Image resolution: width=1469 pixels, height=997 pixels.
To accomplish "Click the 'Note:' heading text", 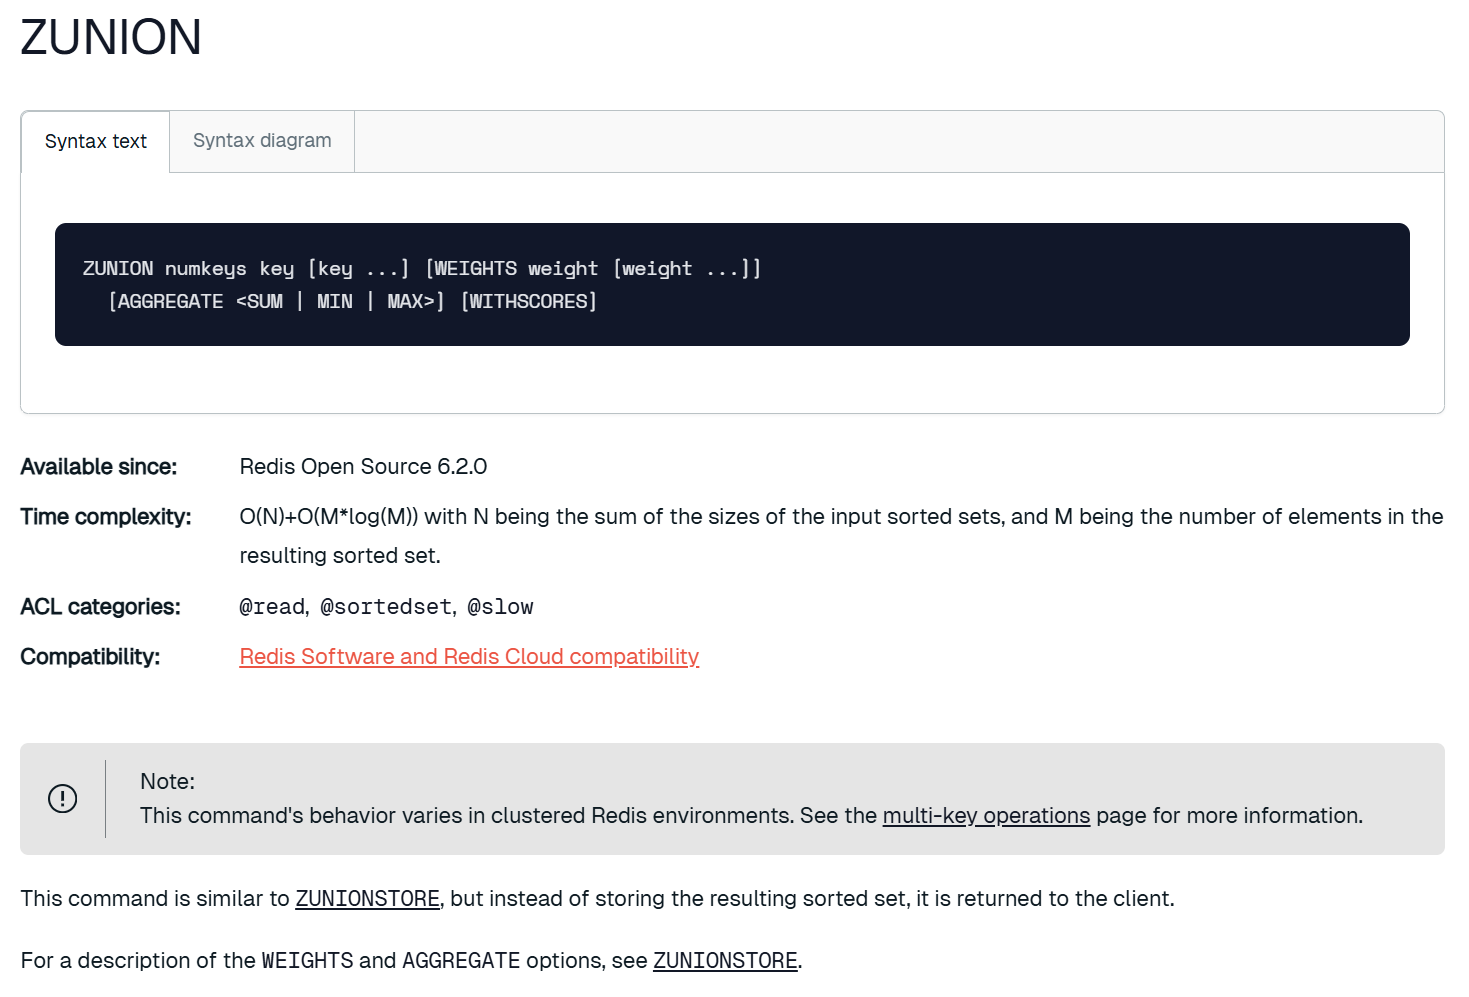I will (x=167, y=782).
